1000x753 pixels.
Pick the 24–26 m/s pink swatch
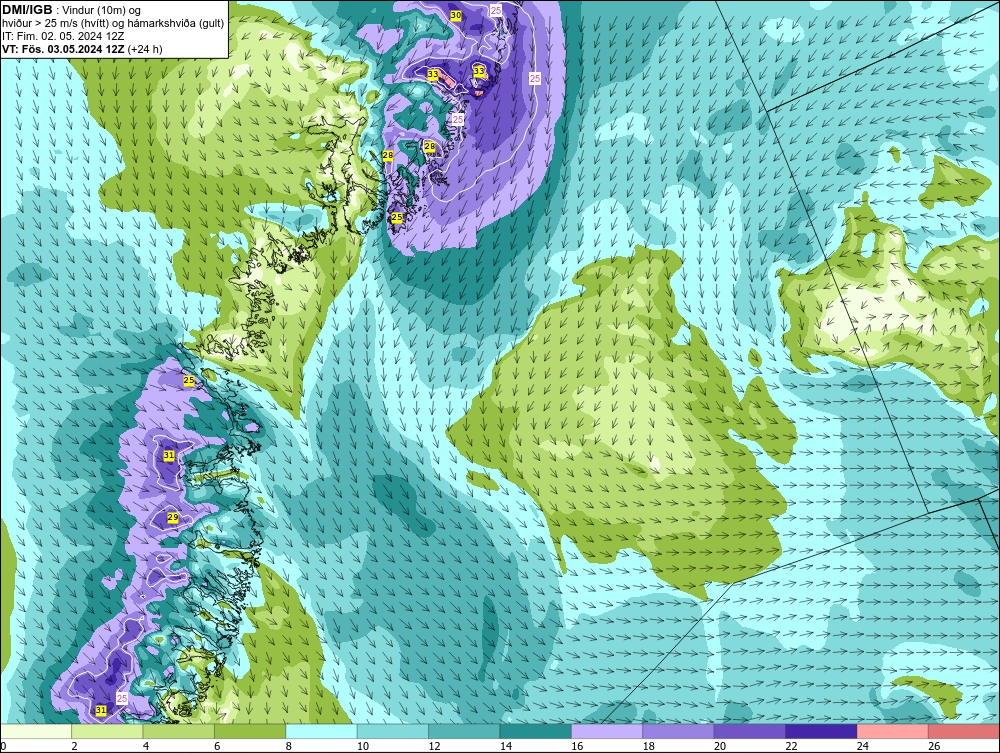(893, 731)
